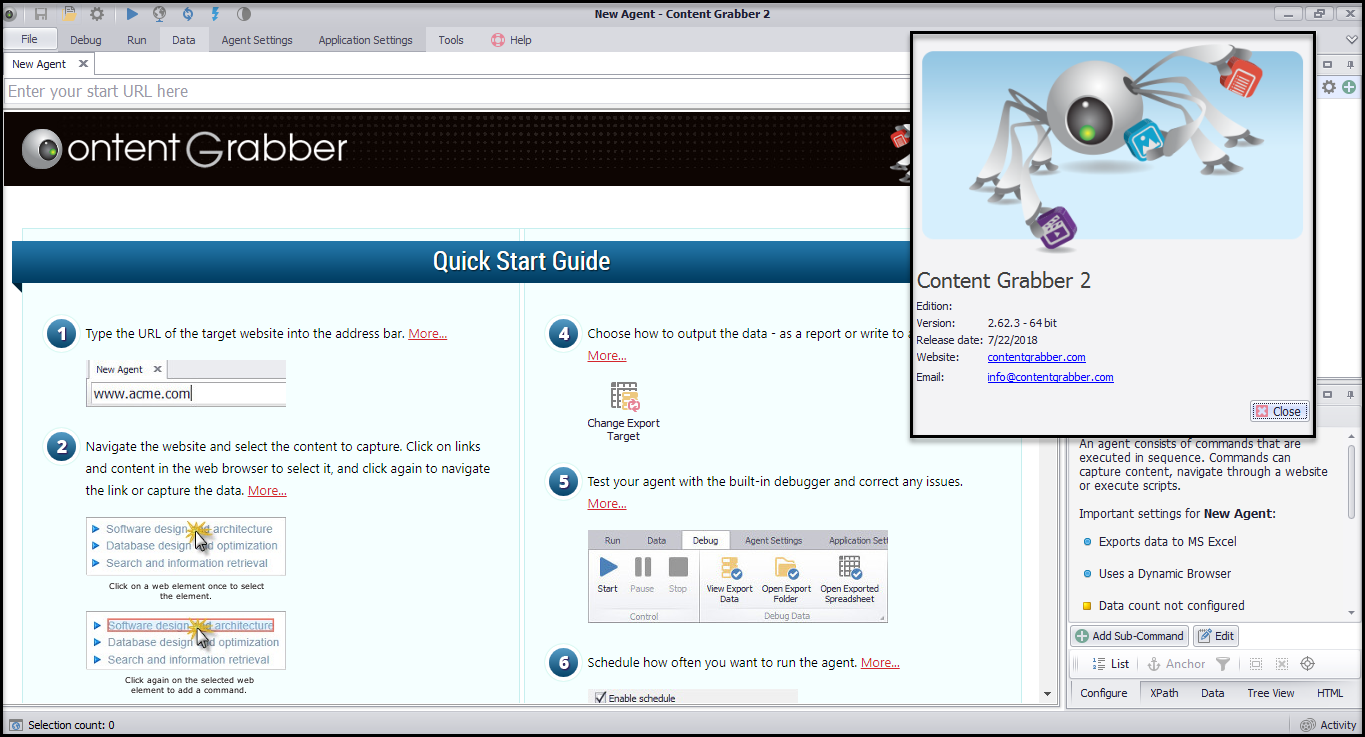1365x737 pixels.
Task: Open the Application Settings ribbon tab
Action: (x=366, y=40)
